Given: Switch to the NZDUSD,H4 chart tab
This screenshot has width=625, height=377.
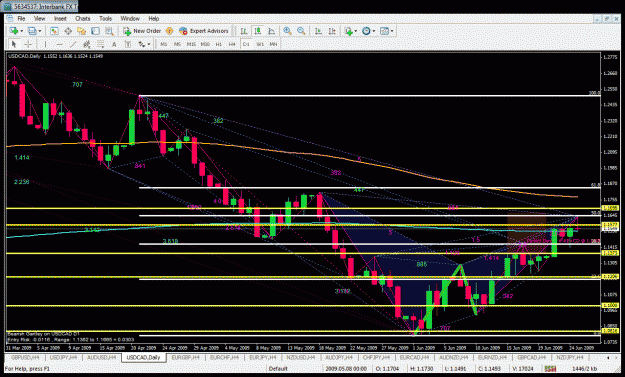Looking at the screenshot, I should 301,357.
